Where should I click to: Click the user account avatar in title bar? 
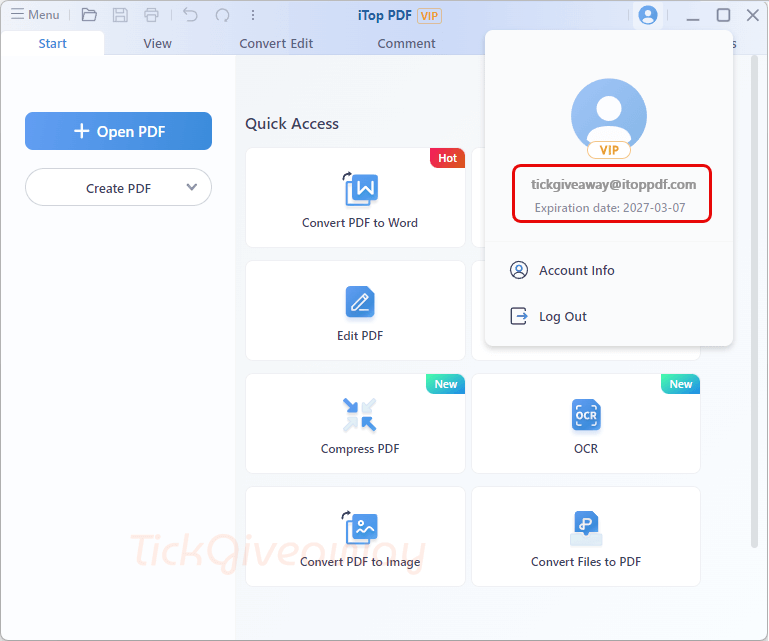click(x=647, y=15)
